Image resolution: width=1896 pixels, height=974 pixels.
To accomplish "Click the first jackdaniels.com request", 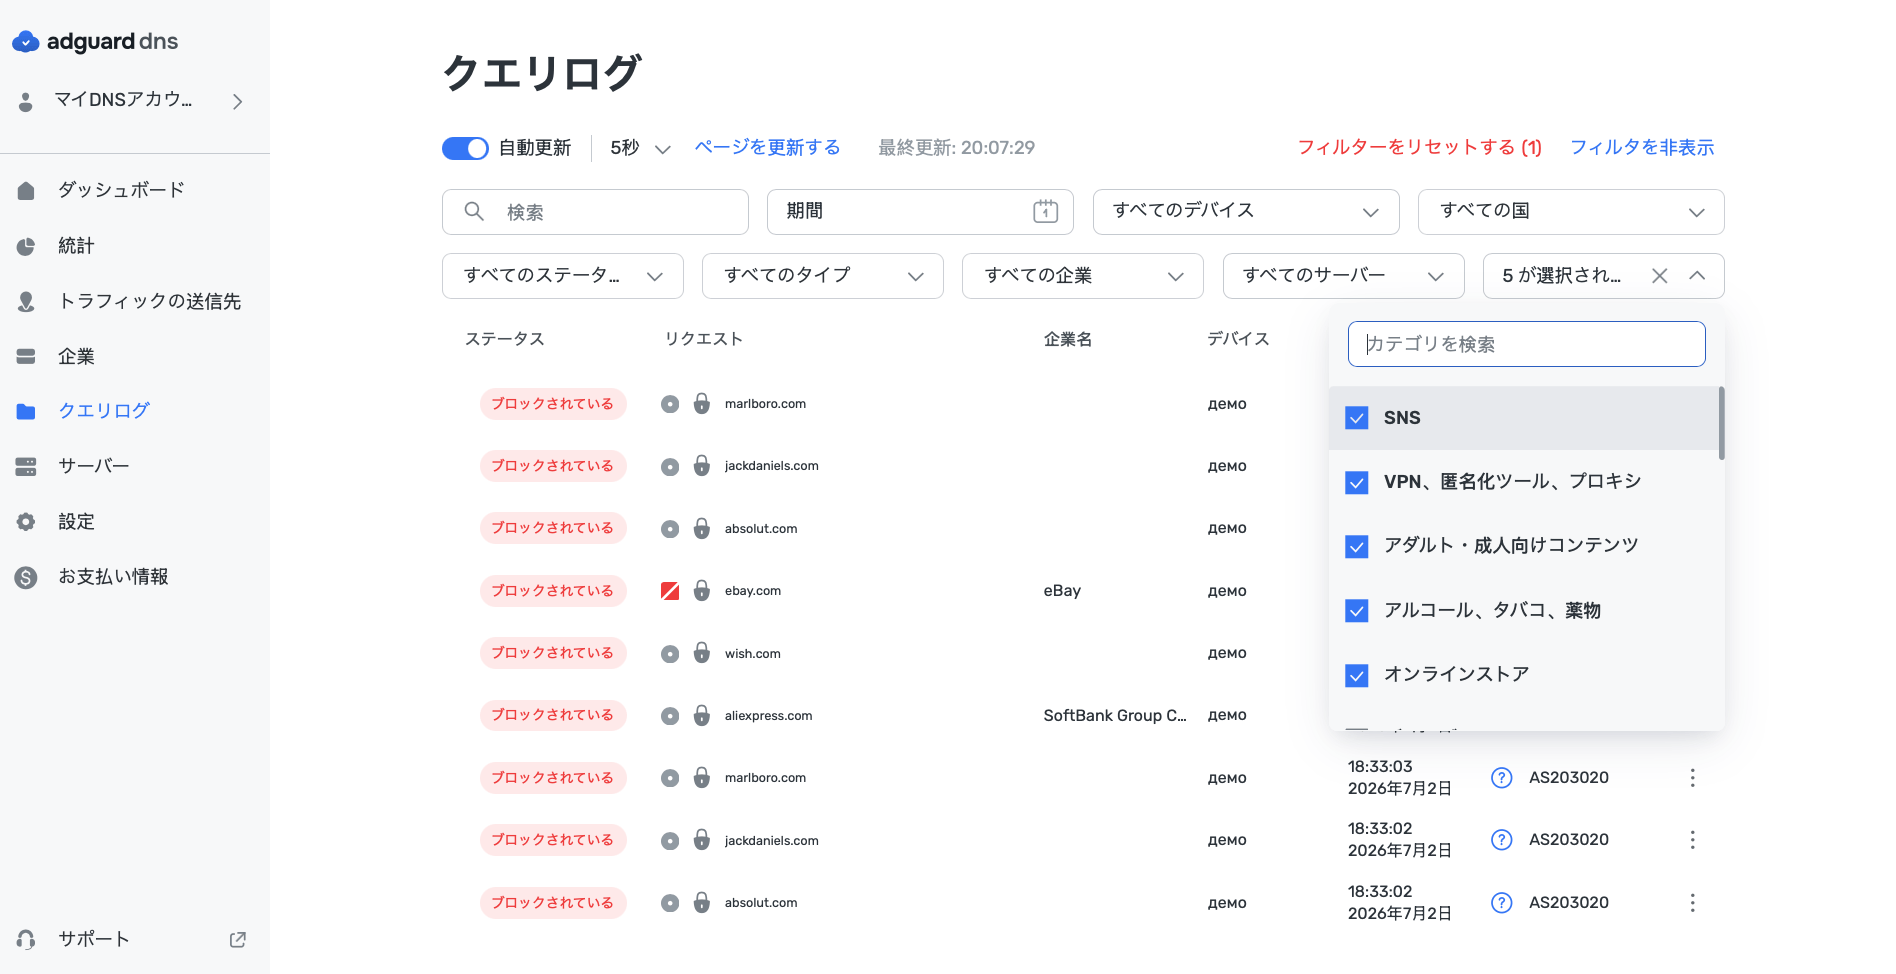I will tap(771, 466).
